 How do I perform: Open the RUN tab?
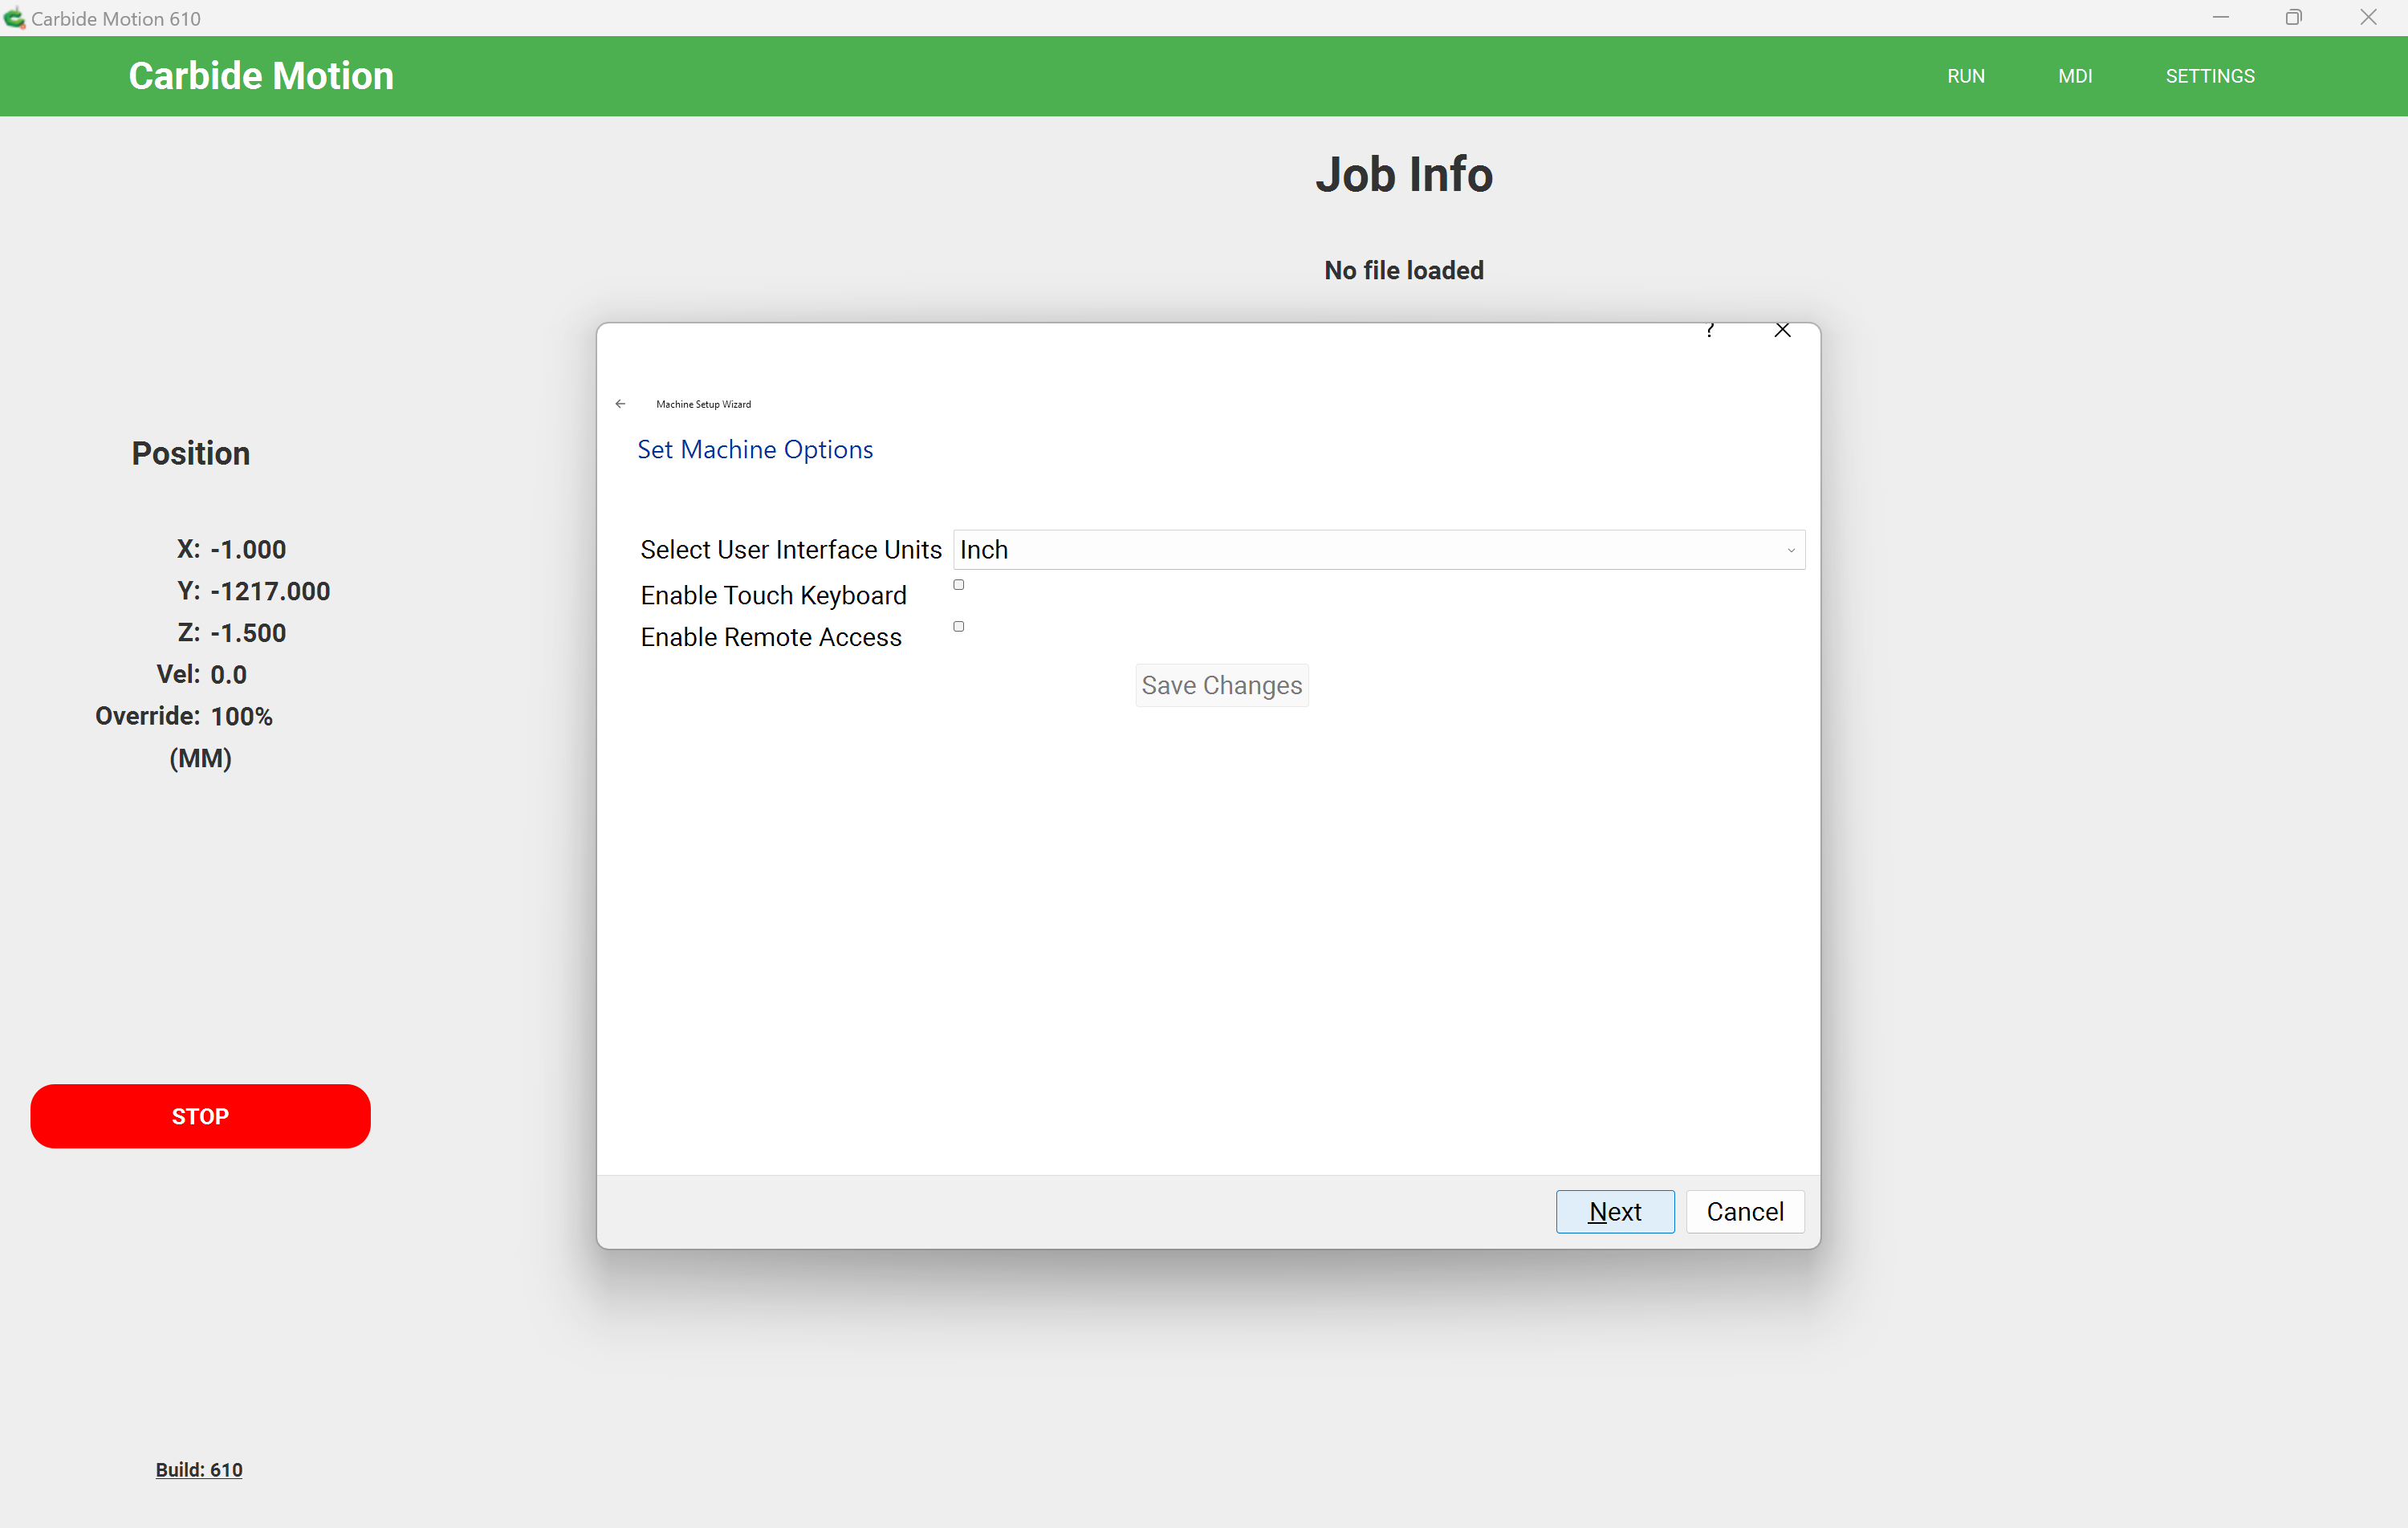click(1965, 76)
